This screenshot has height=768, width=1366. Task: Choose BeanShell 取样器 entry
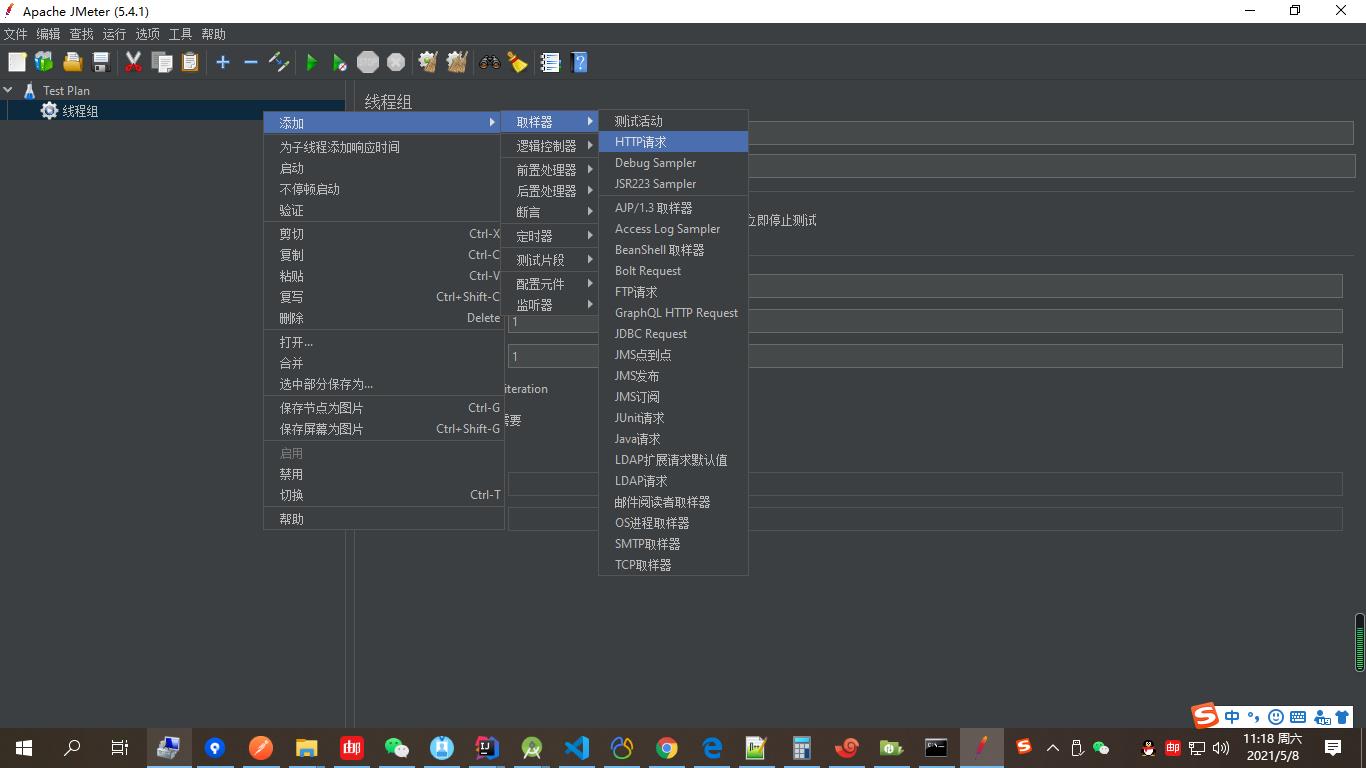[673, 250]
